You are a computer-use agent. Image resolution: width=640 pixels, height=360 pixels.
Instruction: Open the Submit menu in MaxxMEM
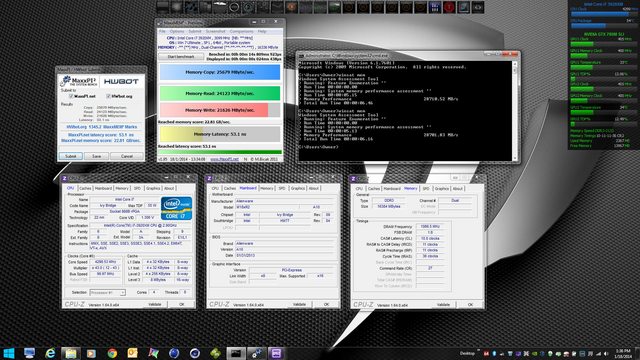click(x=195, y=31)
